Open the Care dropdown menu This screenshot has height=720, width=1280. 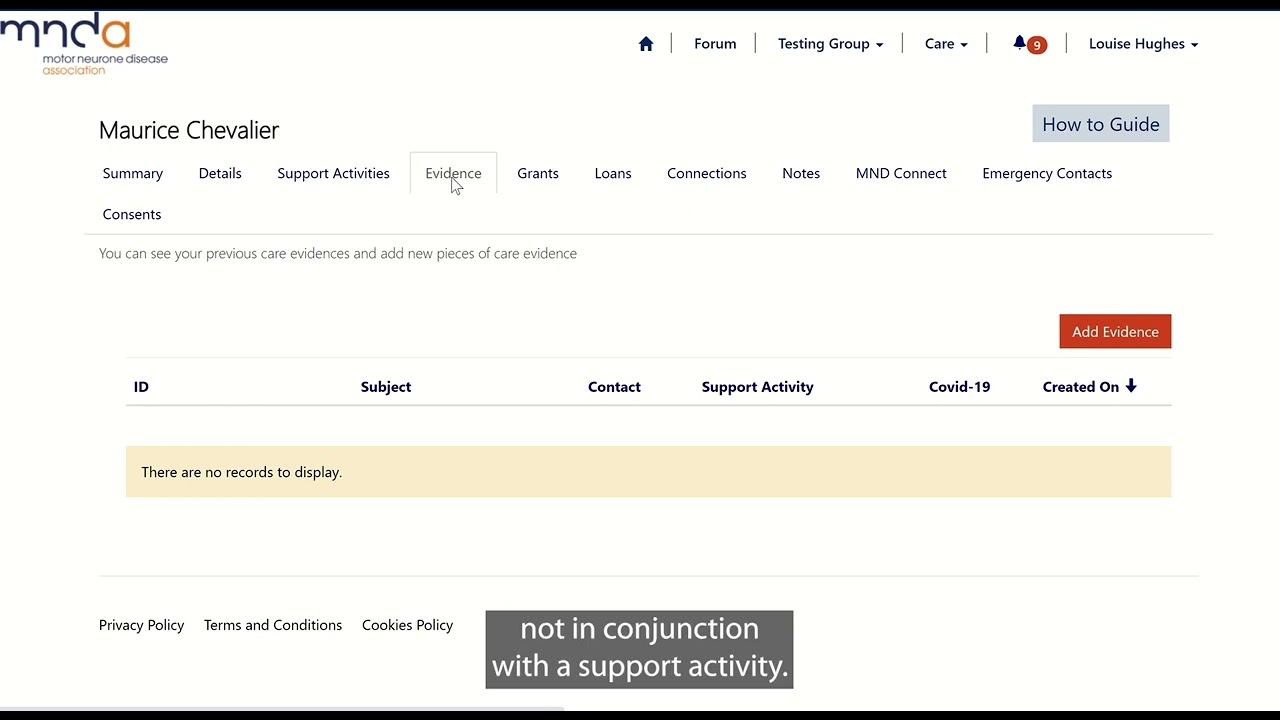pos(946,44)
